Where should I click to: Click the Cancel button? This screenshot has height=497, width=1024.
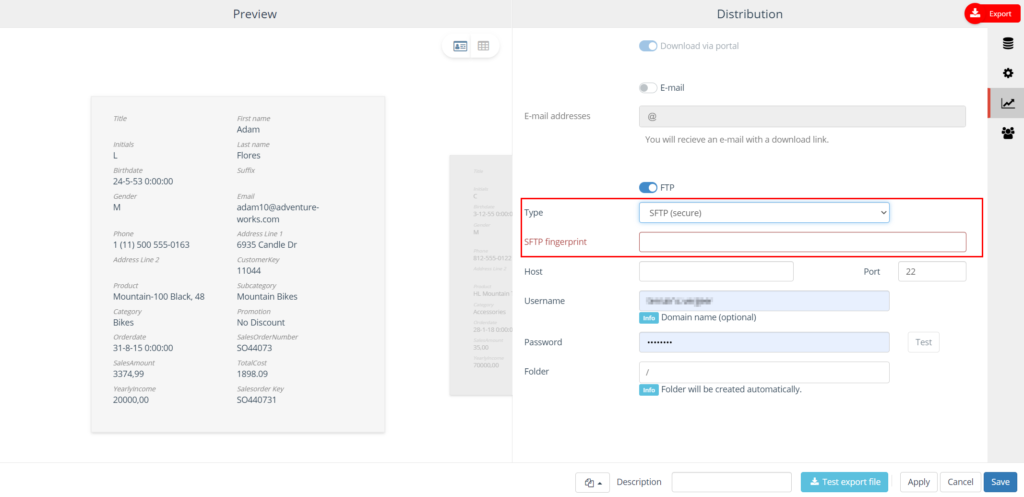click(x=960, y=482)
